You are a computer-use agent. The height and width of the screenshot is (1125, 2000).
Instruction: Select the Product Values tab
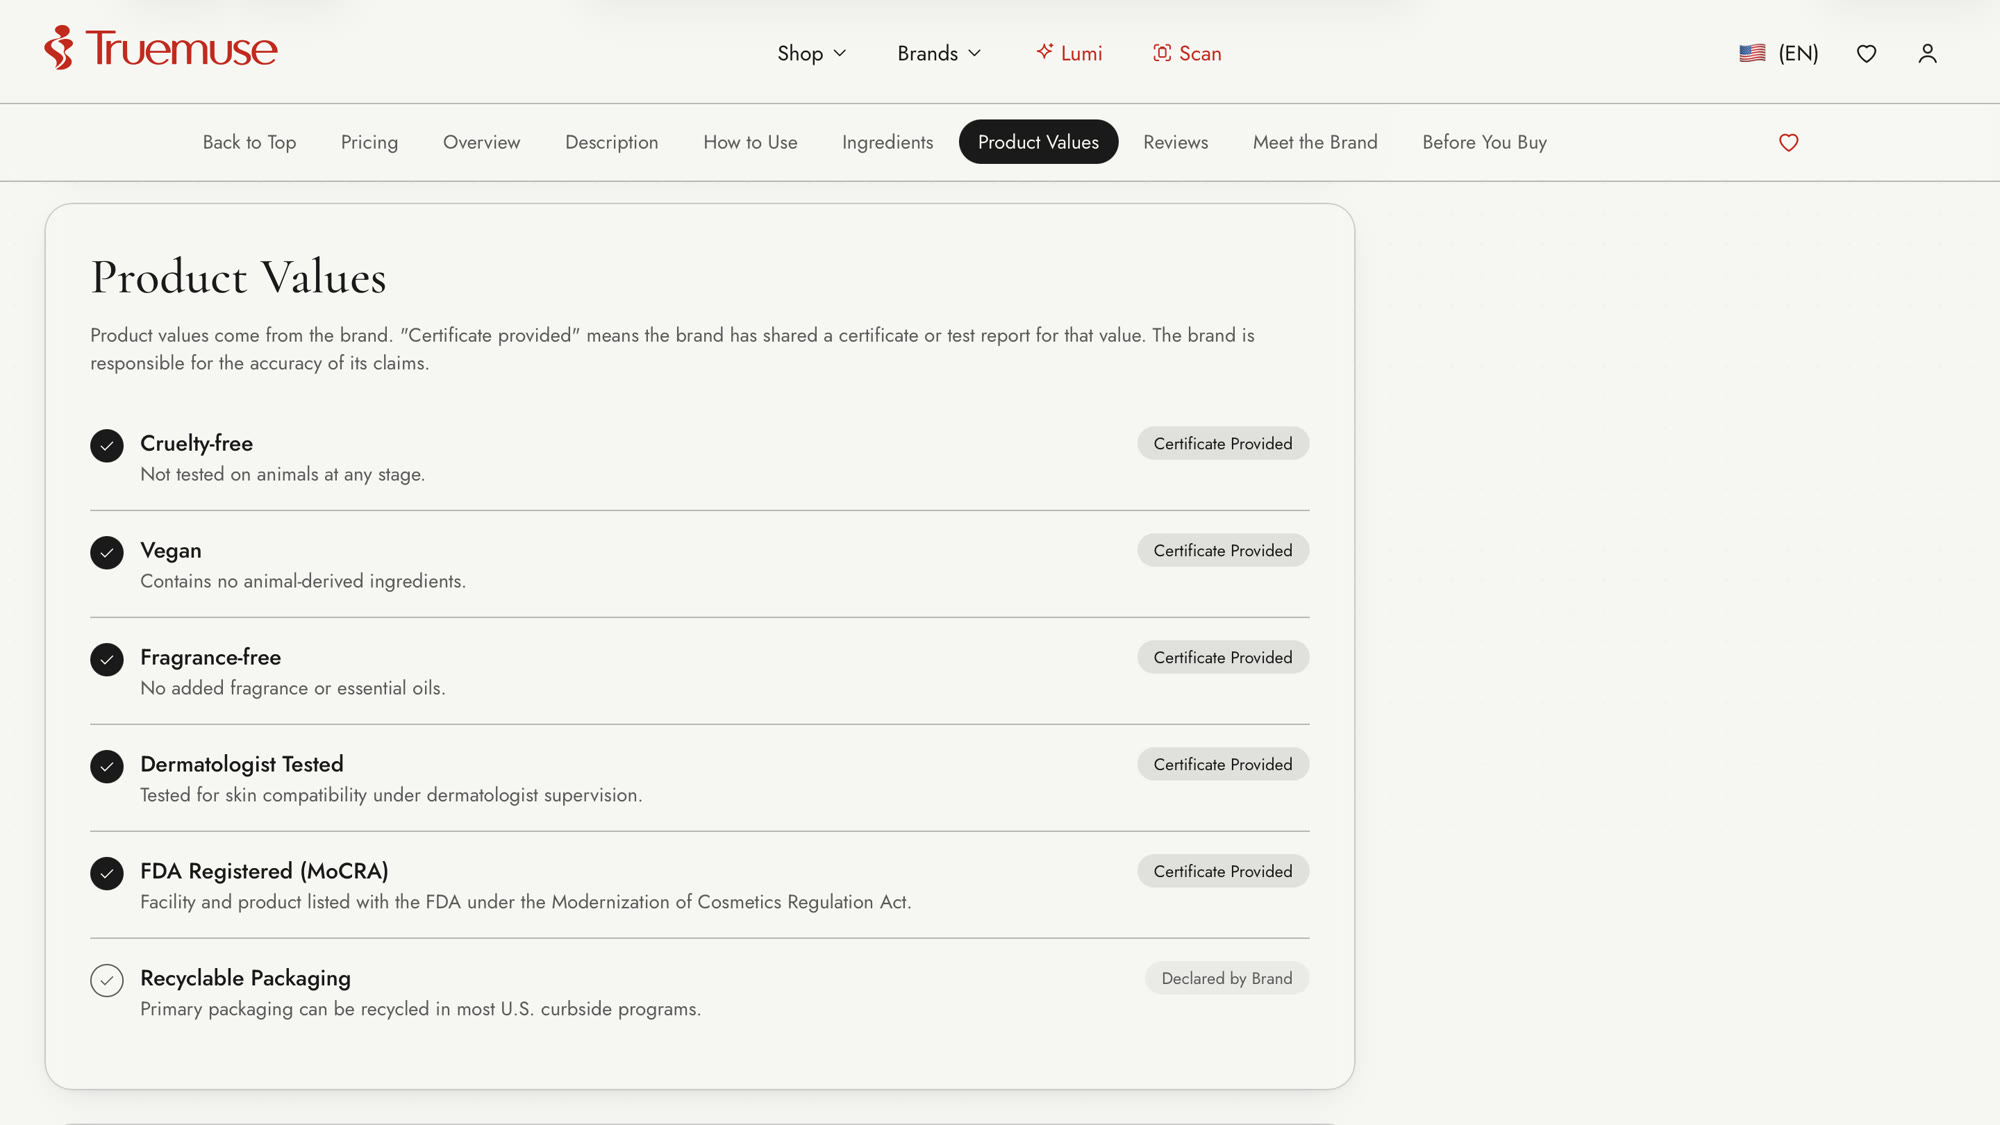click(x=1038, y=142)
